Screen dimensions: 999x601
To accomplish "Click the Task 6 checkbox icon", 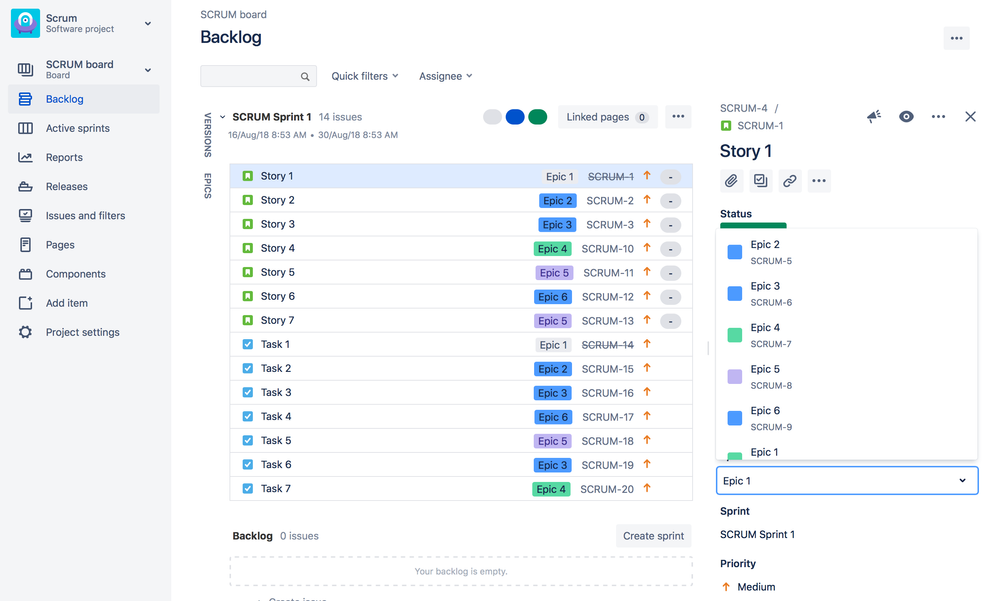I will click(248, 465).
